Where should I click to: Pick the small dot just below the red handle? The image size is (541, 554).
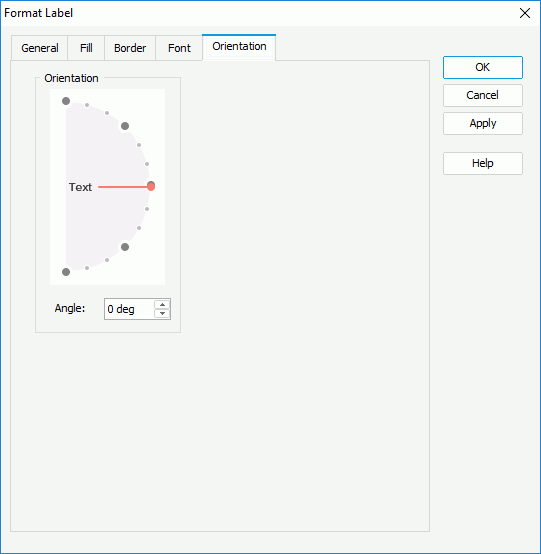[x=147, y=209]
